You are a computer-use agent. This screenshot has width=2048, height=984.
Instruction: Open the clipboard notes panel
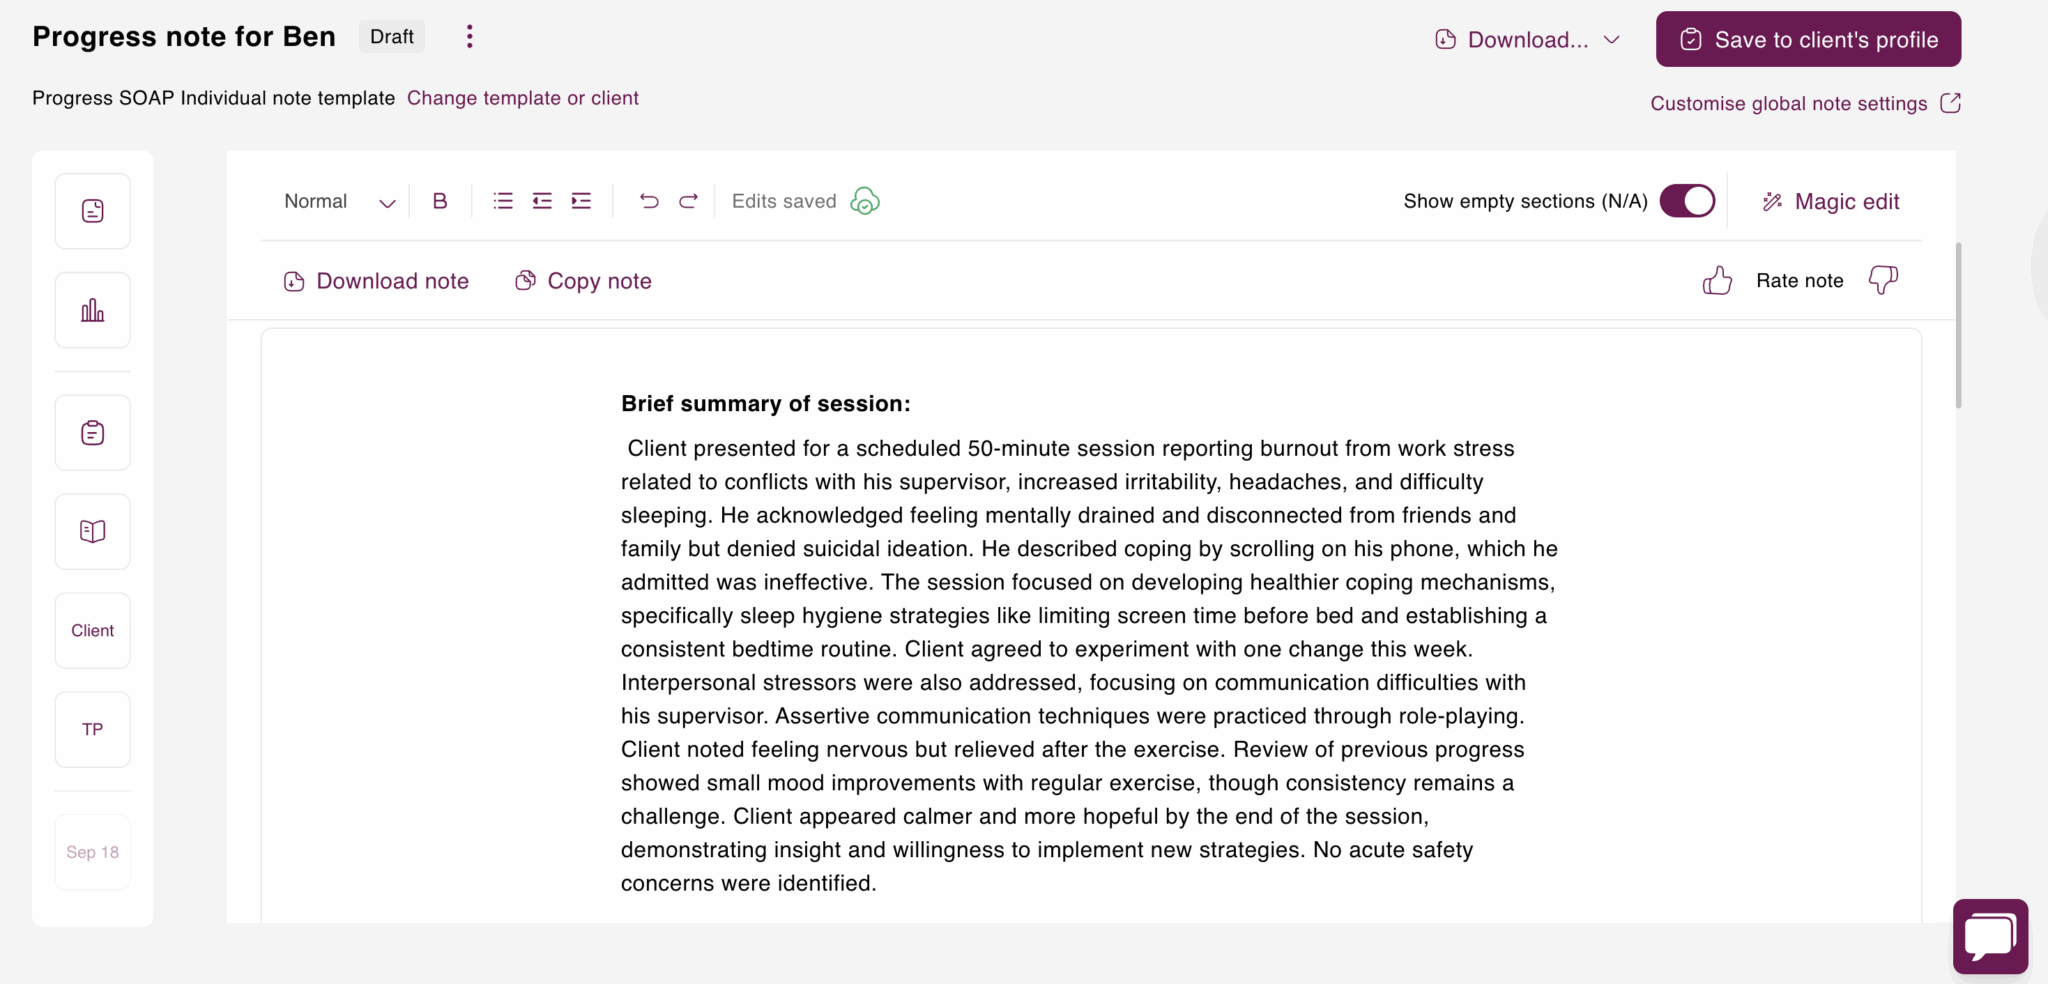[92, 432]
